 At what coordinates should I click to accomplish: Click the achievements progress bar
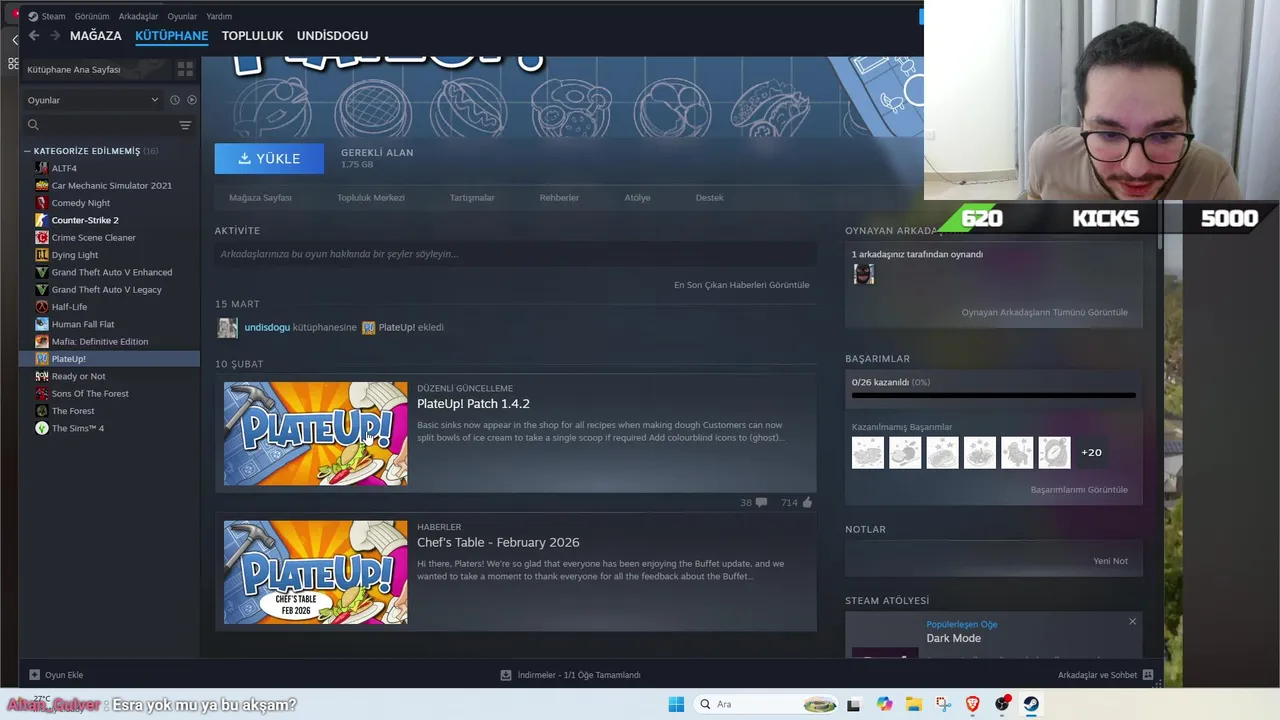[x=993, y=396]
